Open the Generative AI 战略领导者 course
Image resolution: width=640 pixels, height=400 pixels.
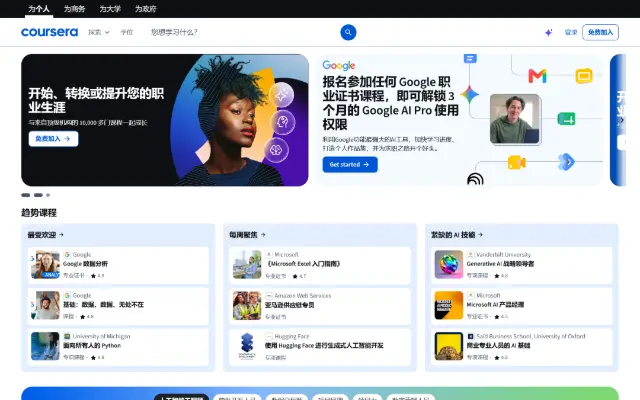[500, 264]
